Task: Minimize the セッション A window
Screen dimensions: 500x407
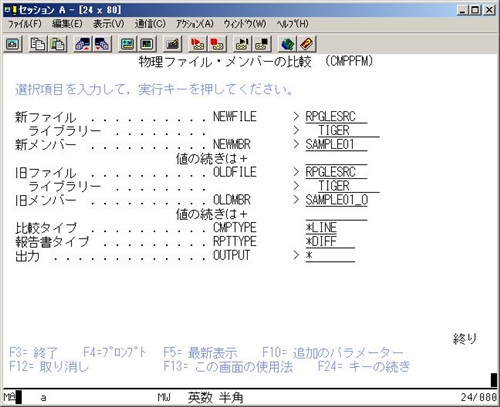Action: (462, 10)
